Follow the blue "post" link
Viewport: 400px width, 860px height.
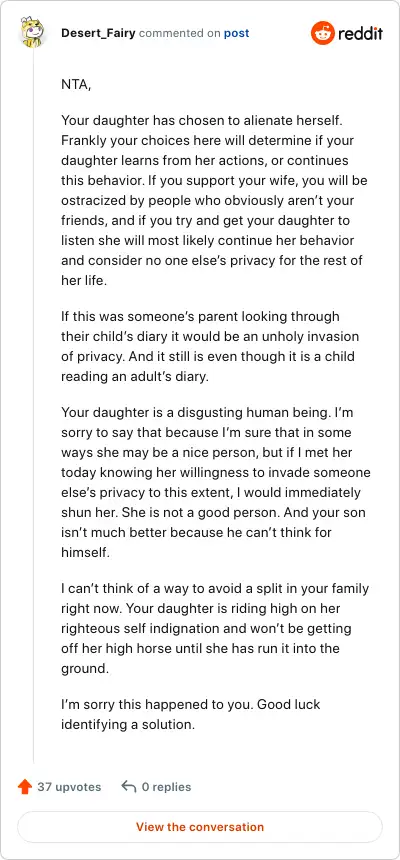click(x=236, y=33)
